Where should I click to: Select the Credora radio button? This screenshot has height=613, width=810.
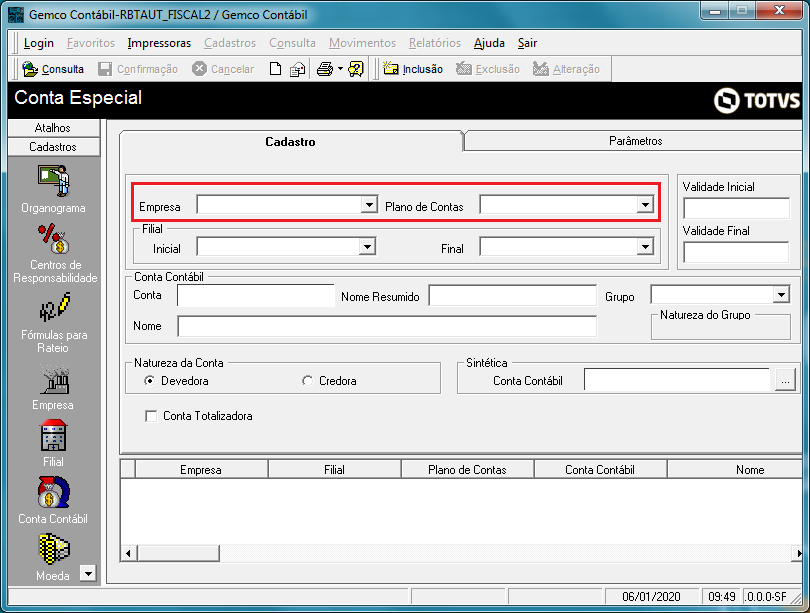(307, 381)
